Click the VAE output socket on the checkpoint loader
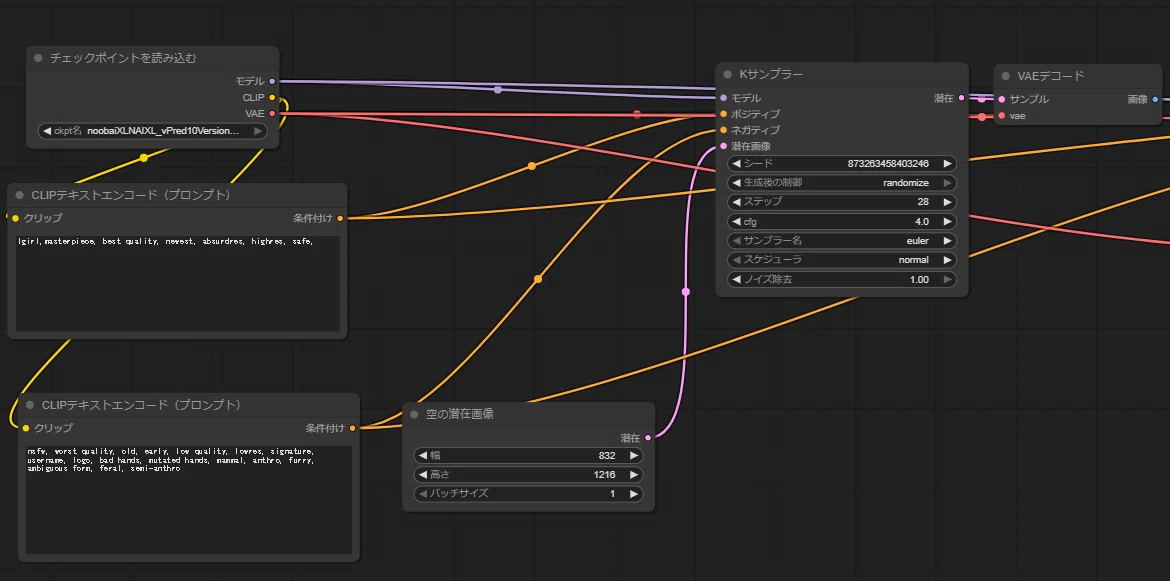 coord(272,113)
